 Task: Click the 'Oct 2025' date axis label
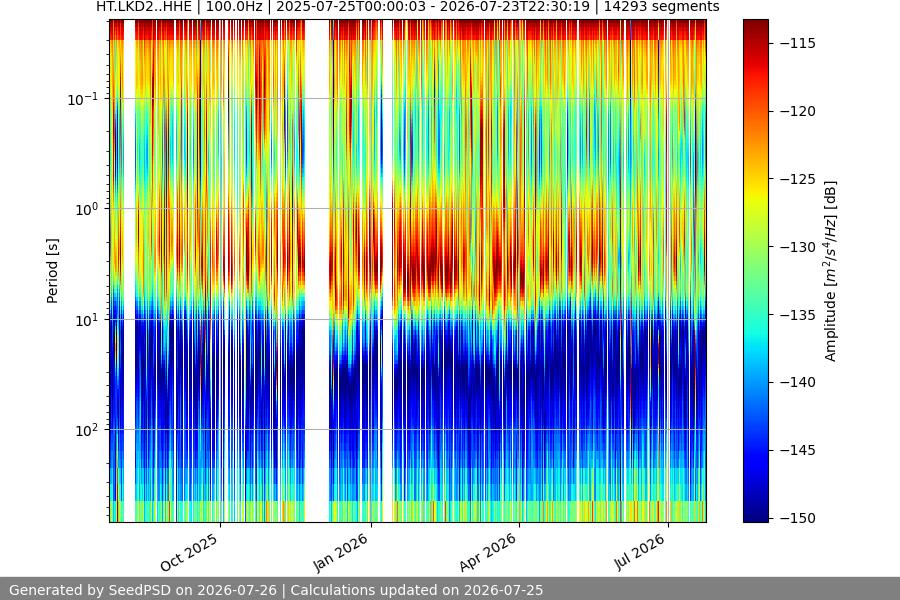[189, 552]
